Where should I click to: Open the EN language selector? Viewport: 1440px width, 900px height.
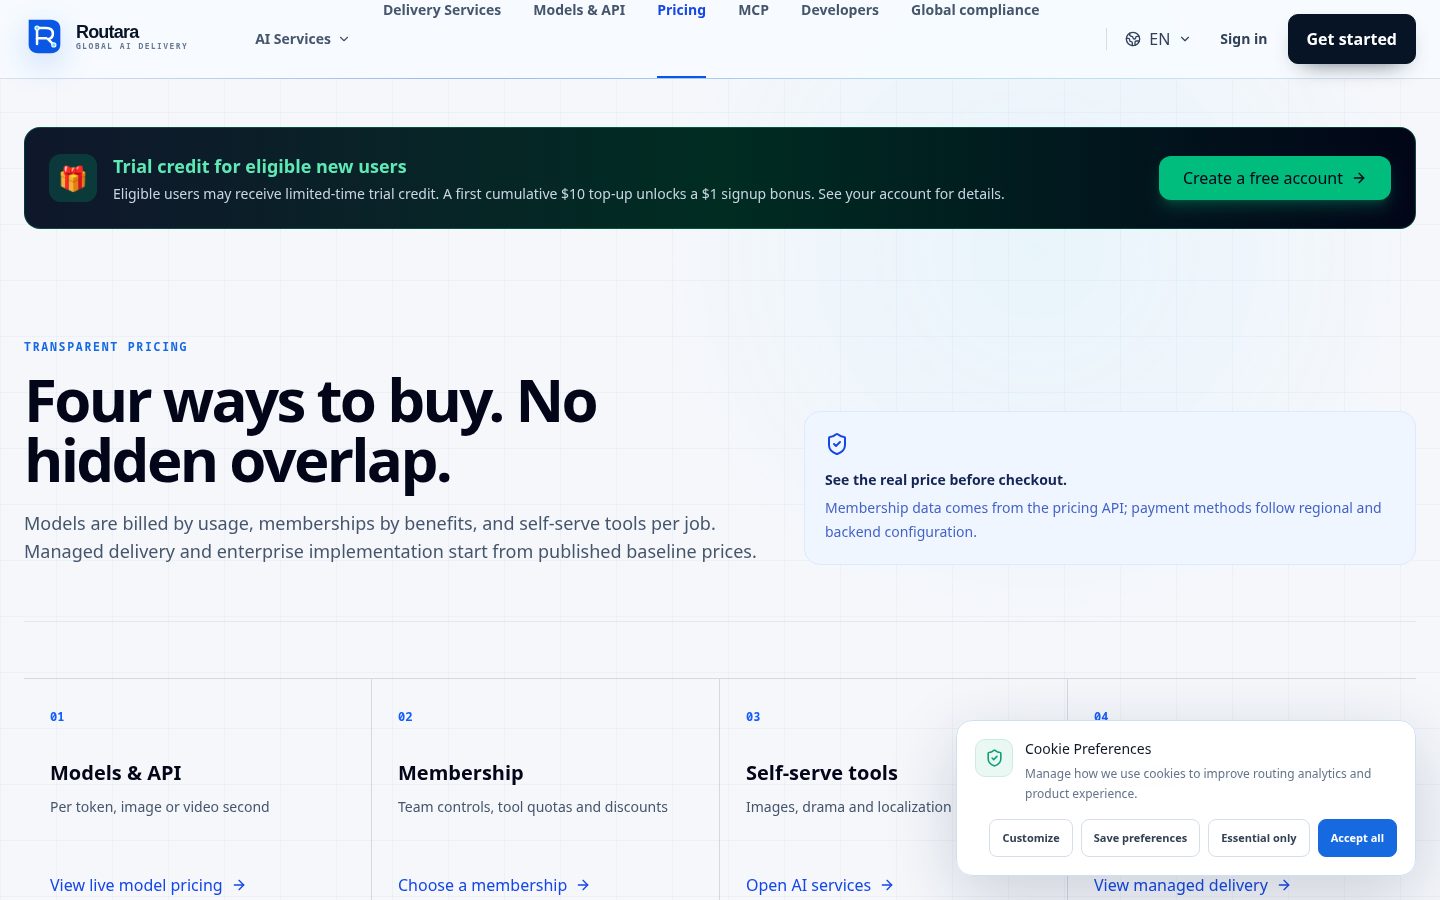pyautogui.click(x=1158, y=39)
